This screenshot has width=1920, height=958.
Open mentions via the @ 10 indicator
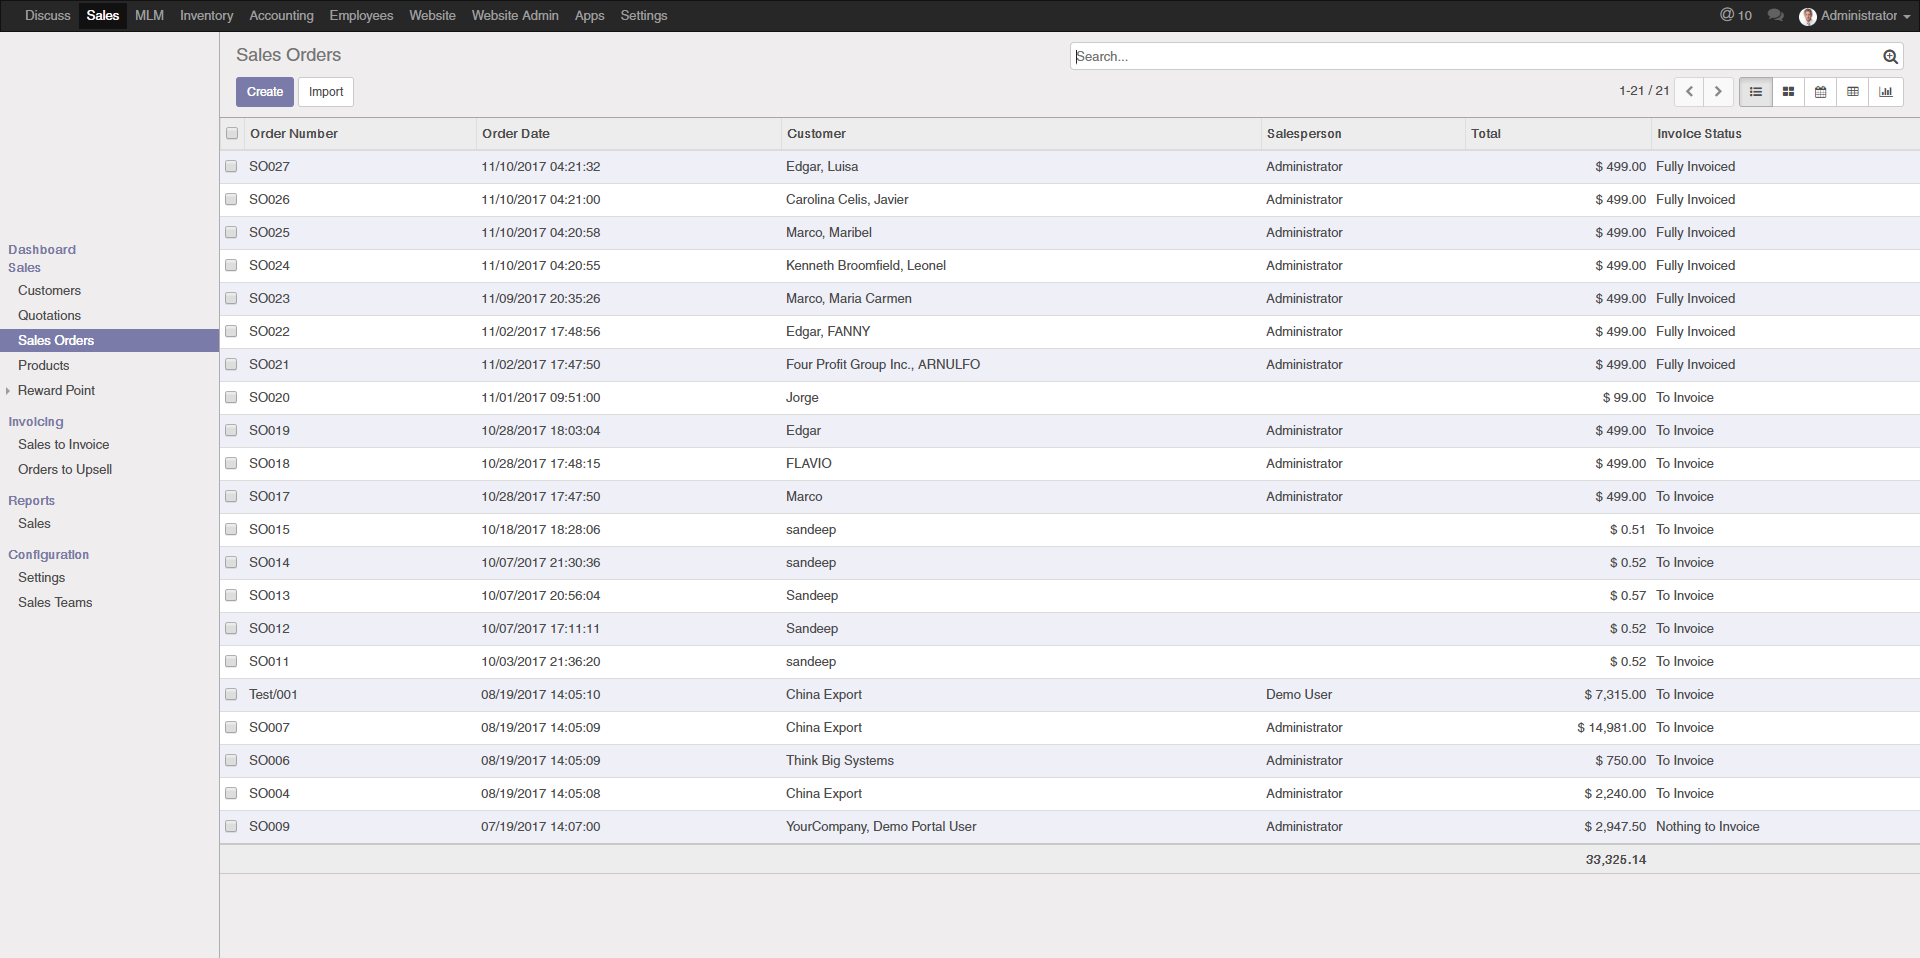pos(1735,15)
